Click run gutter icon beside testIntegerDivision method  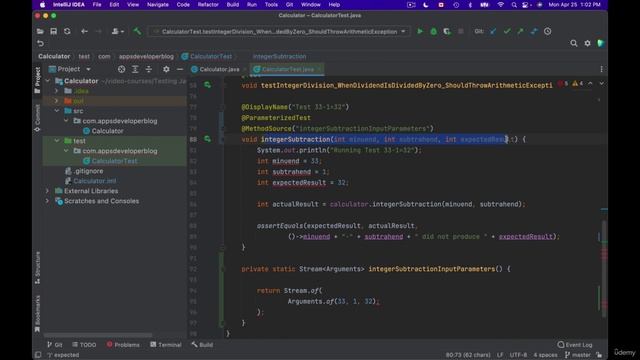(207, 85)
